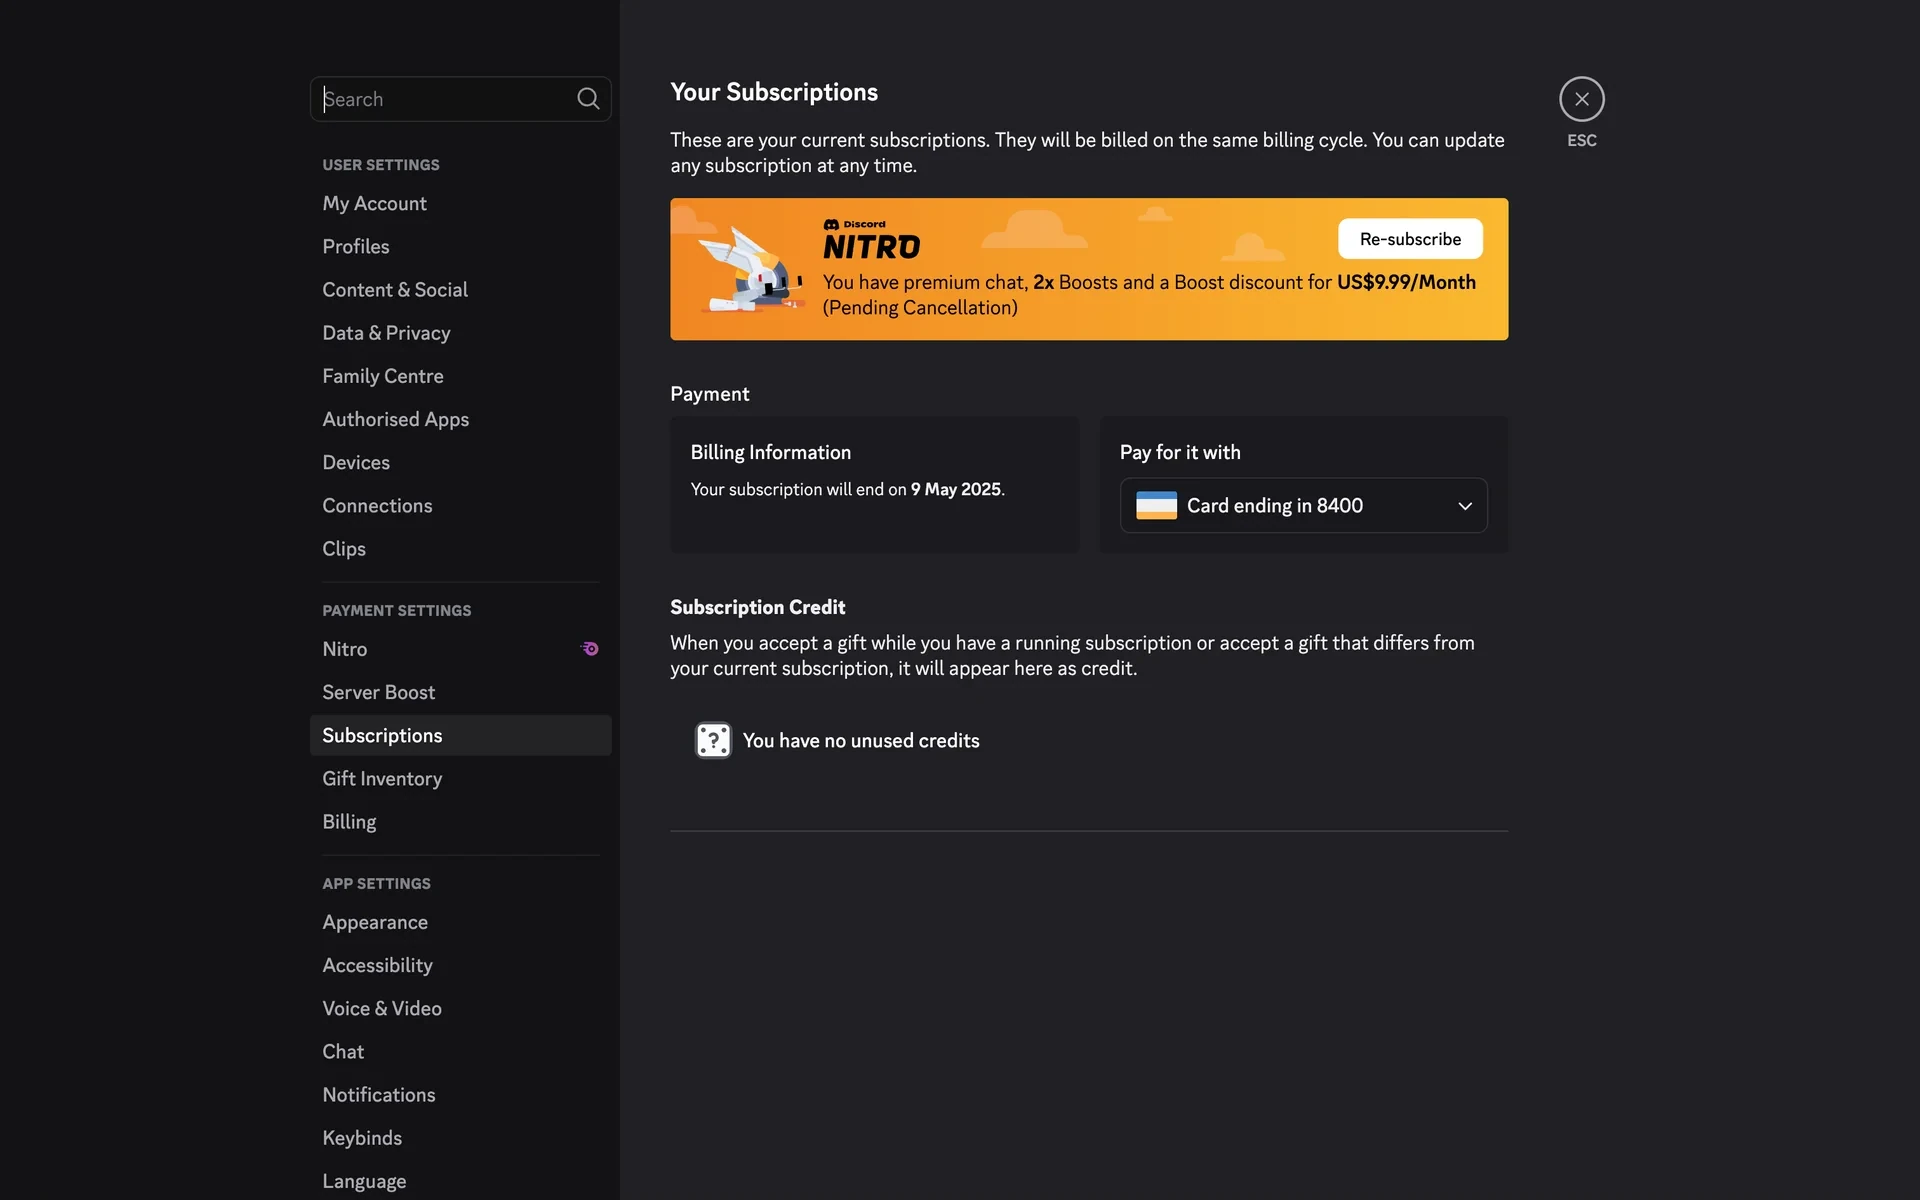Open Family Centre
The image size is (1920, 1200).
[460, 376]
